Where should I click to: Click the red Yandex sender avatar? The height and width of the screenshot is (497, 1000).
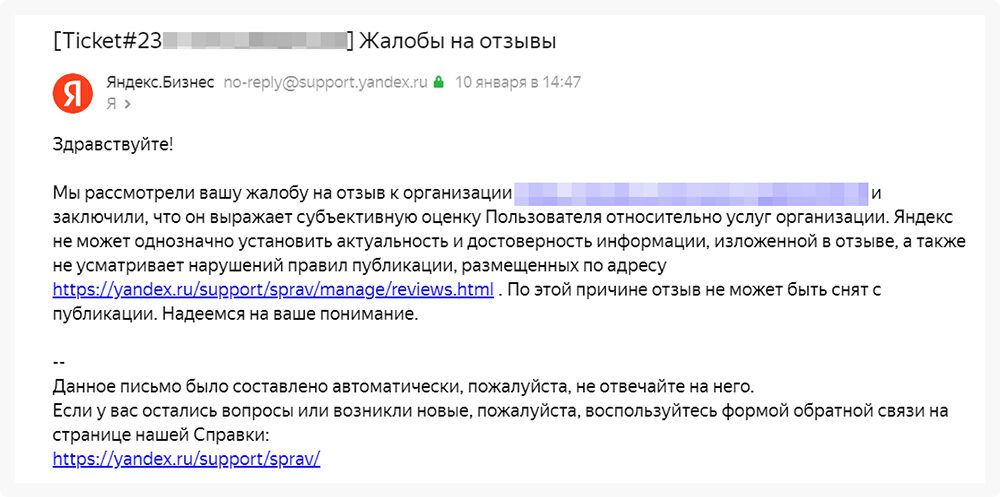coord(72,92)
